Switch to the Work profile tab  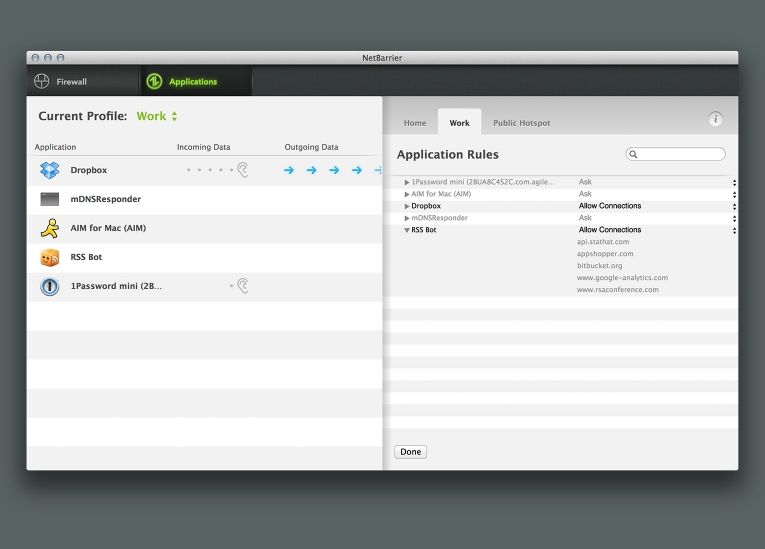tap(460, 122)
